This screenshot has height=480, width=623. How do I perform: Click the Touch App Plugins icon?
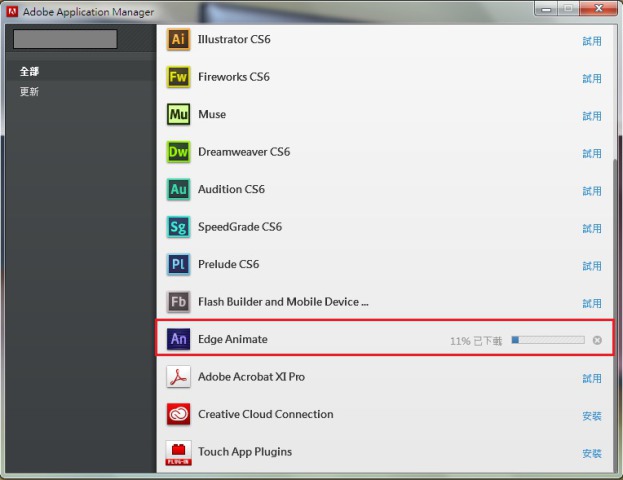[x=178, y=452]
